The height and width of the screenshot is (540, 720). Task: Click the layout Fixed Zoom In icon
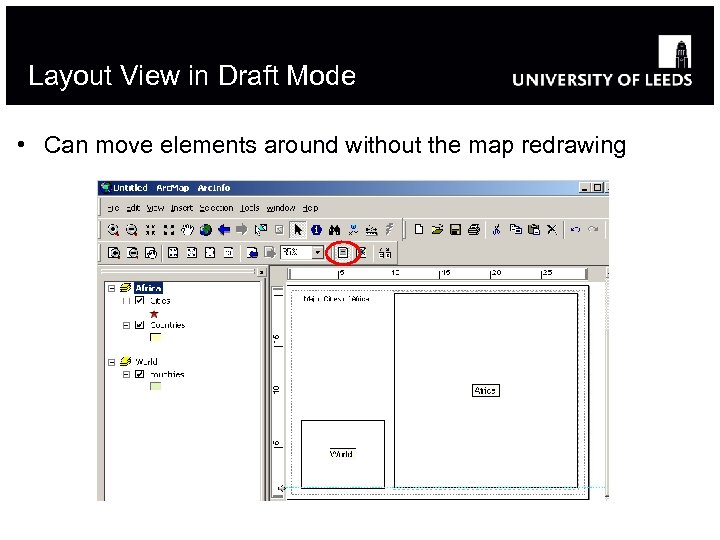coord(173,253)
